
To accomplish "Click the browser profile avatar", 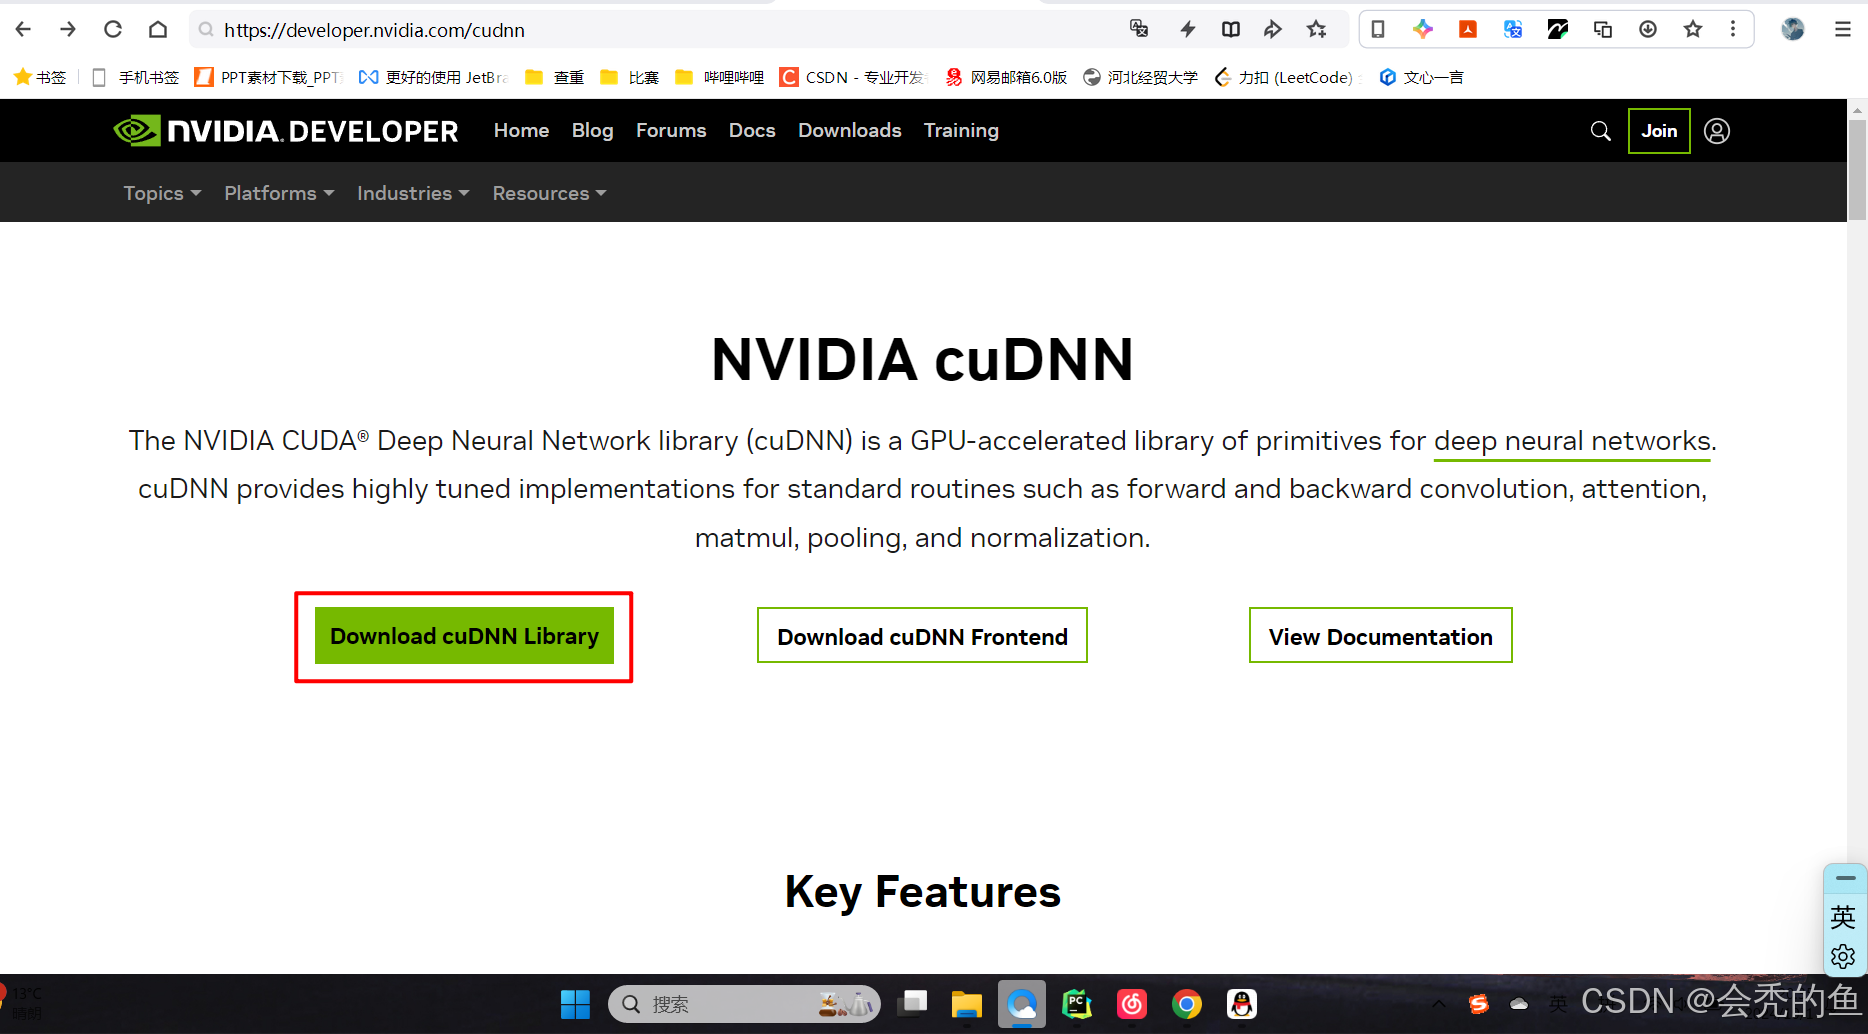I will (x=1793, y=29).
